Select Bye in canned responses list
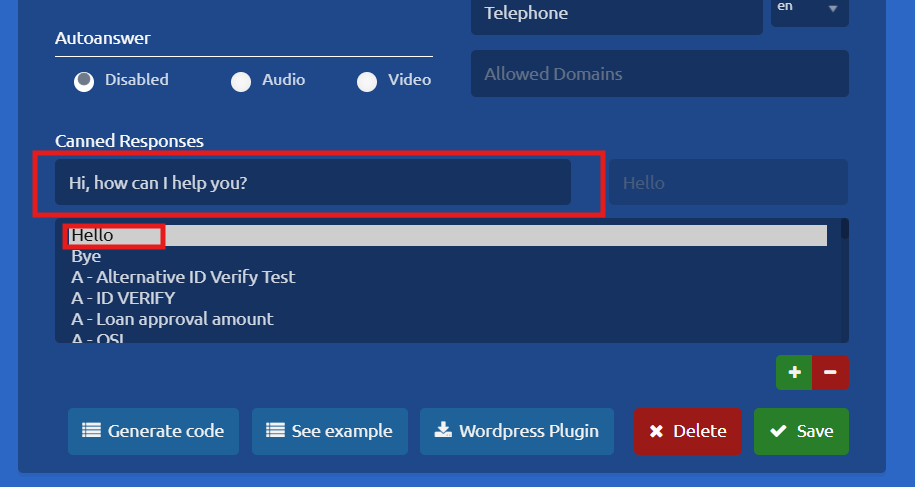 (86, 257)
